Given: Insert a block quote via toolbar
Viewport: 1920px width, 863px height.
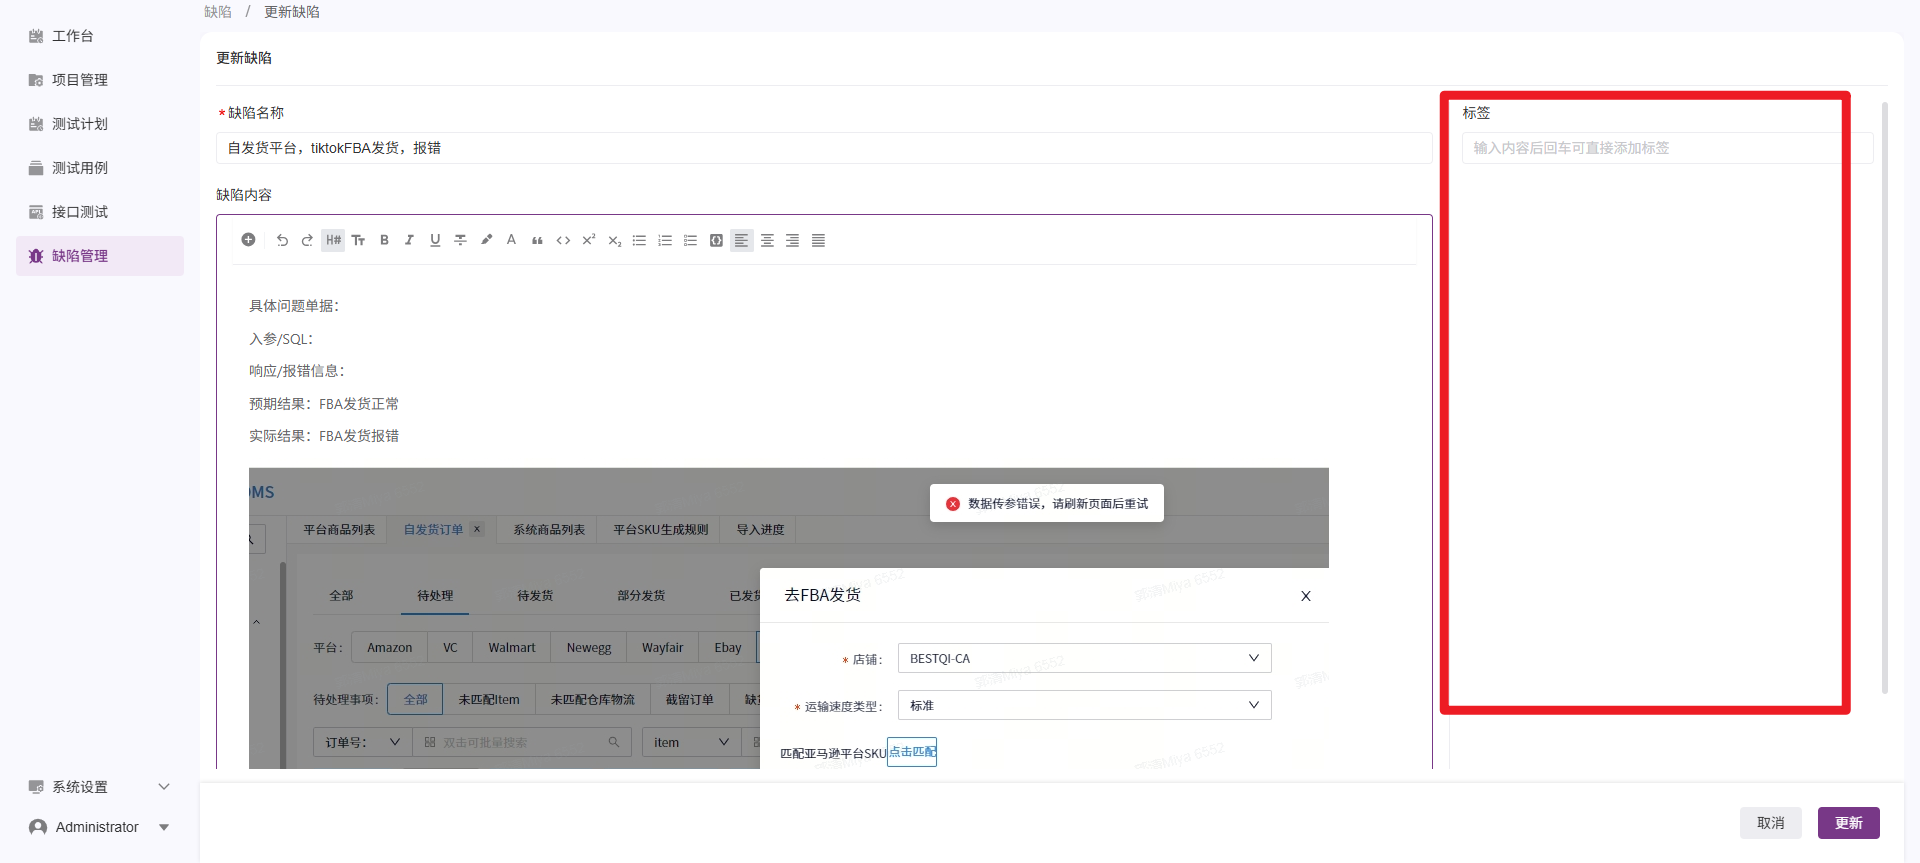Looking at the screenshot, I should coord(537,240).
